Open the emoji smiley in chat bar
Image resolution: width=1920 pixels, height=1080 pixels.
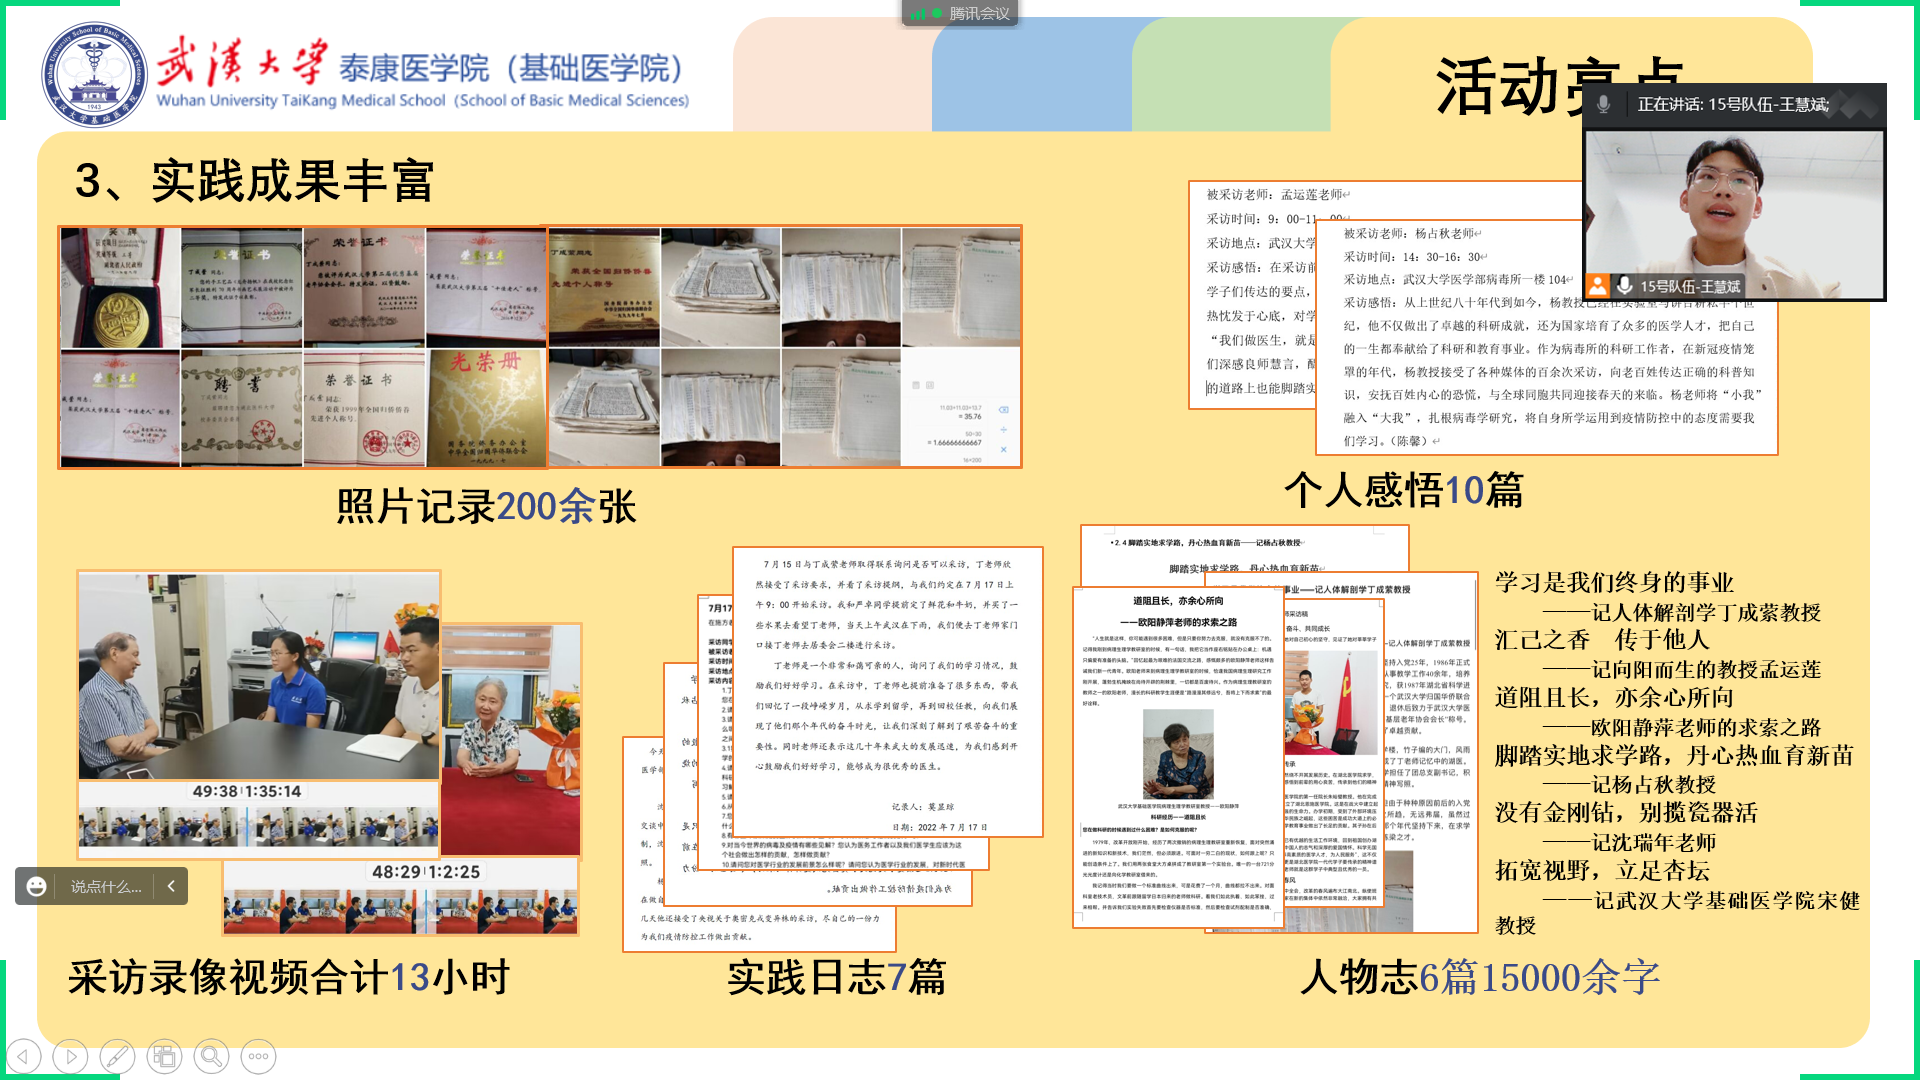tap(36, 886)
